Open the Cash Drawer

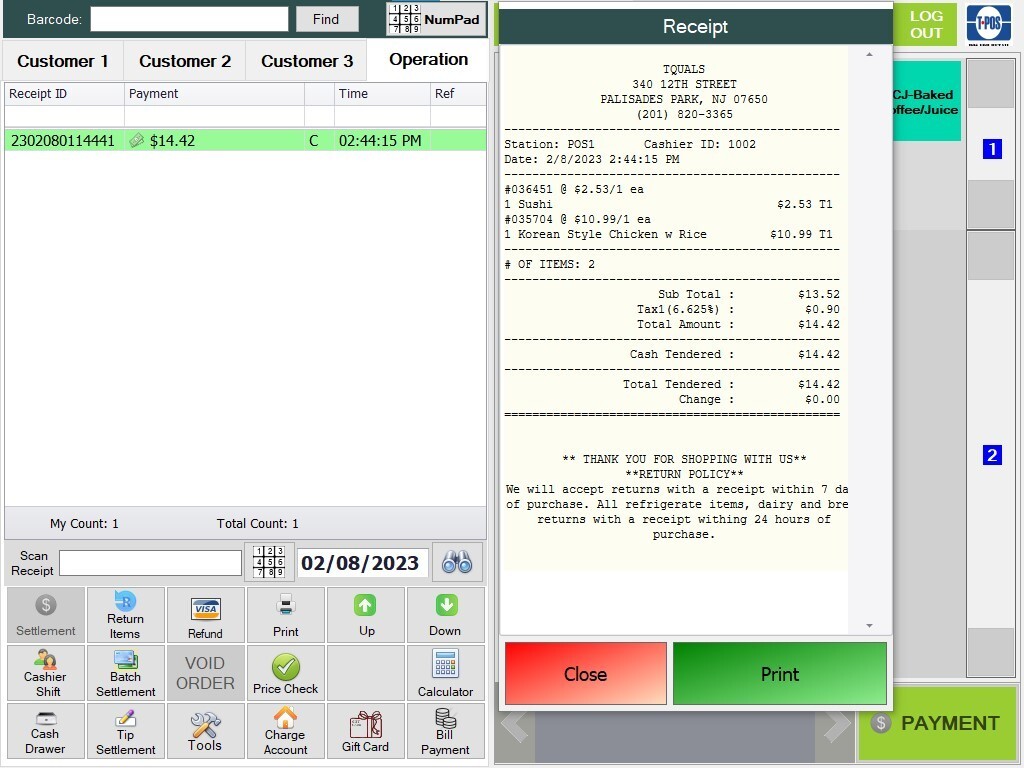[46, 731]
